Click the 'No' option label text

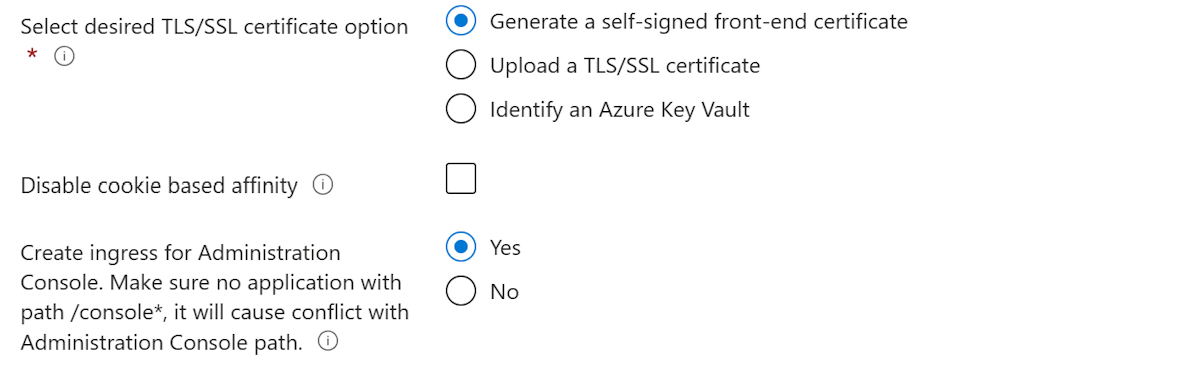pos(504,292)
